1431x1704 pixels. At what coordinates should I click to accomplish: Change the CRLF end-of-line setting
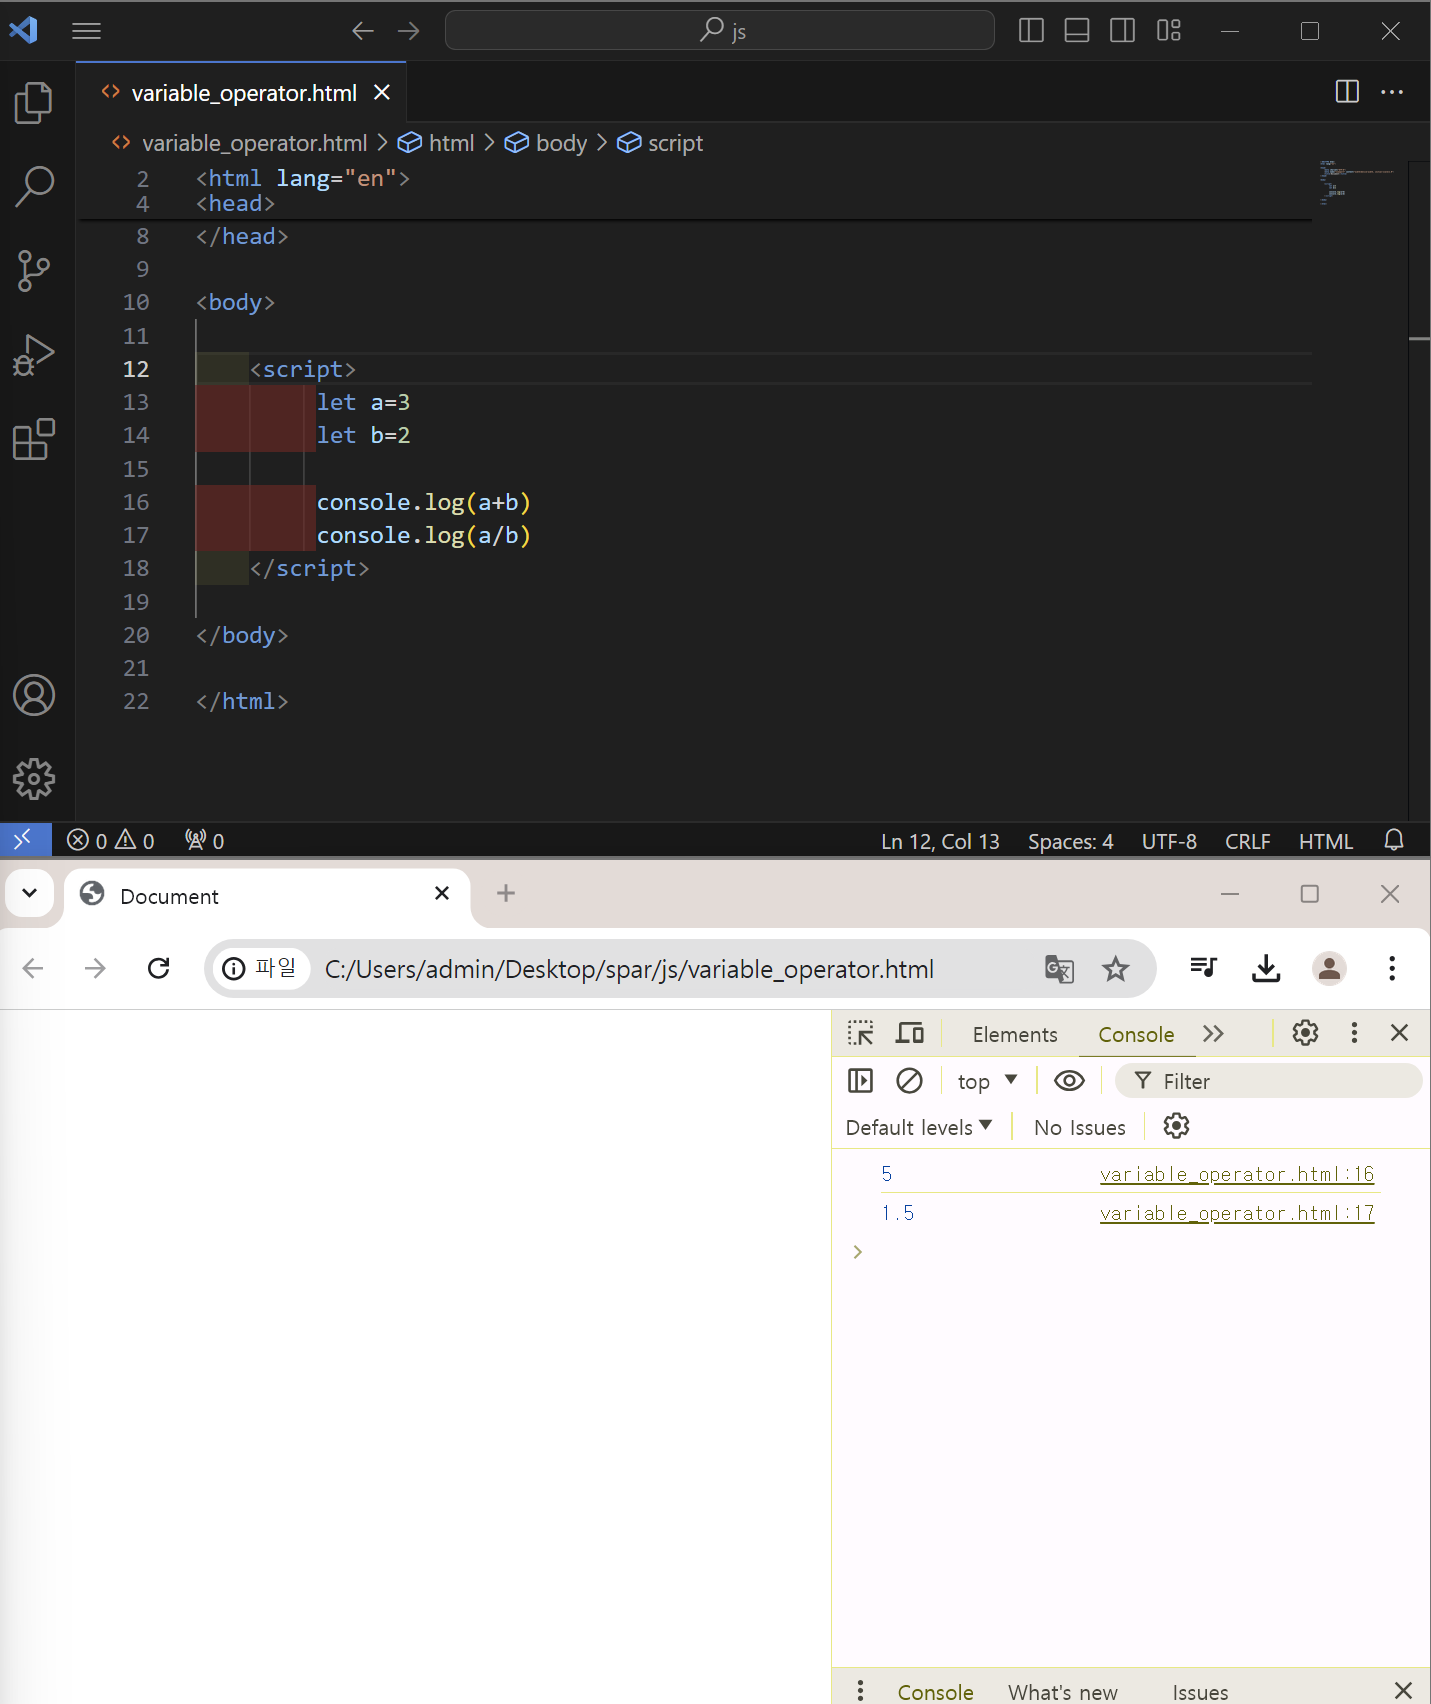pyautogui.click(x=1248, y=842)
